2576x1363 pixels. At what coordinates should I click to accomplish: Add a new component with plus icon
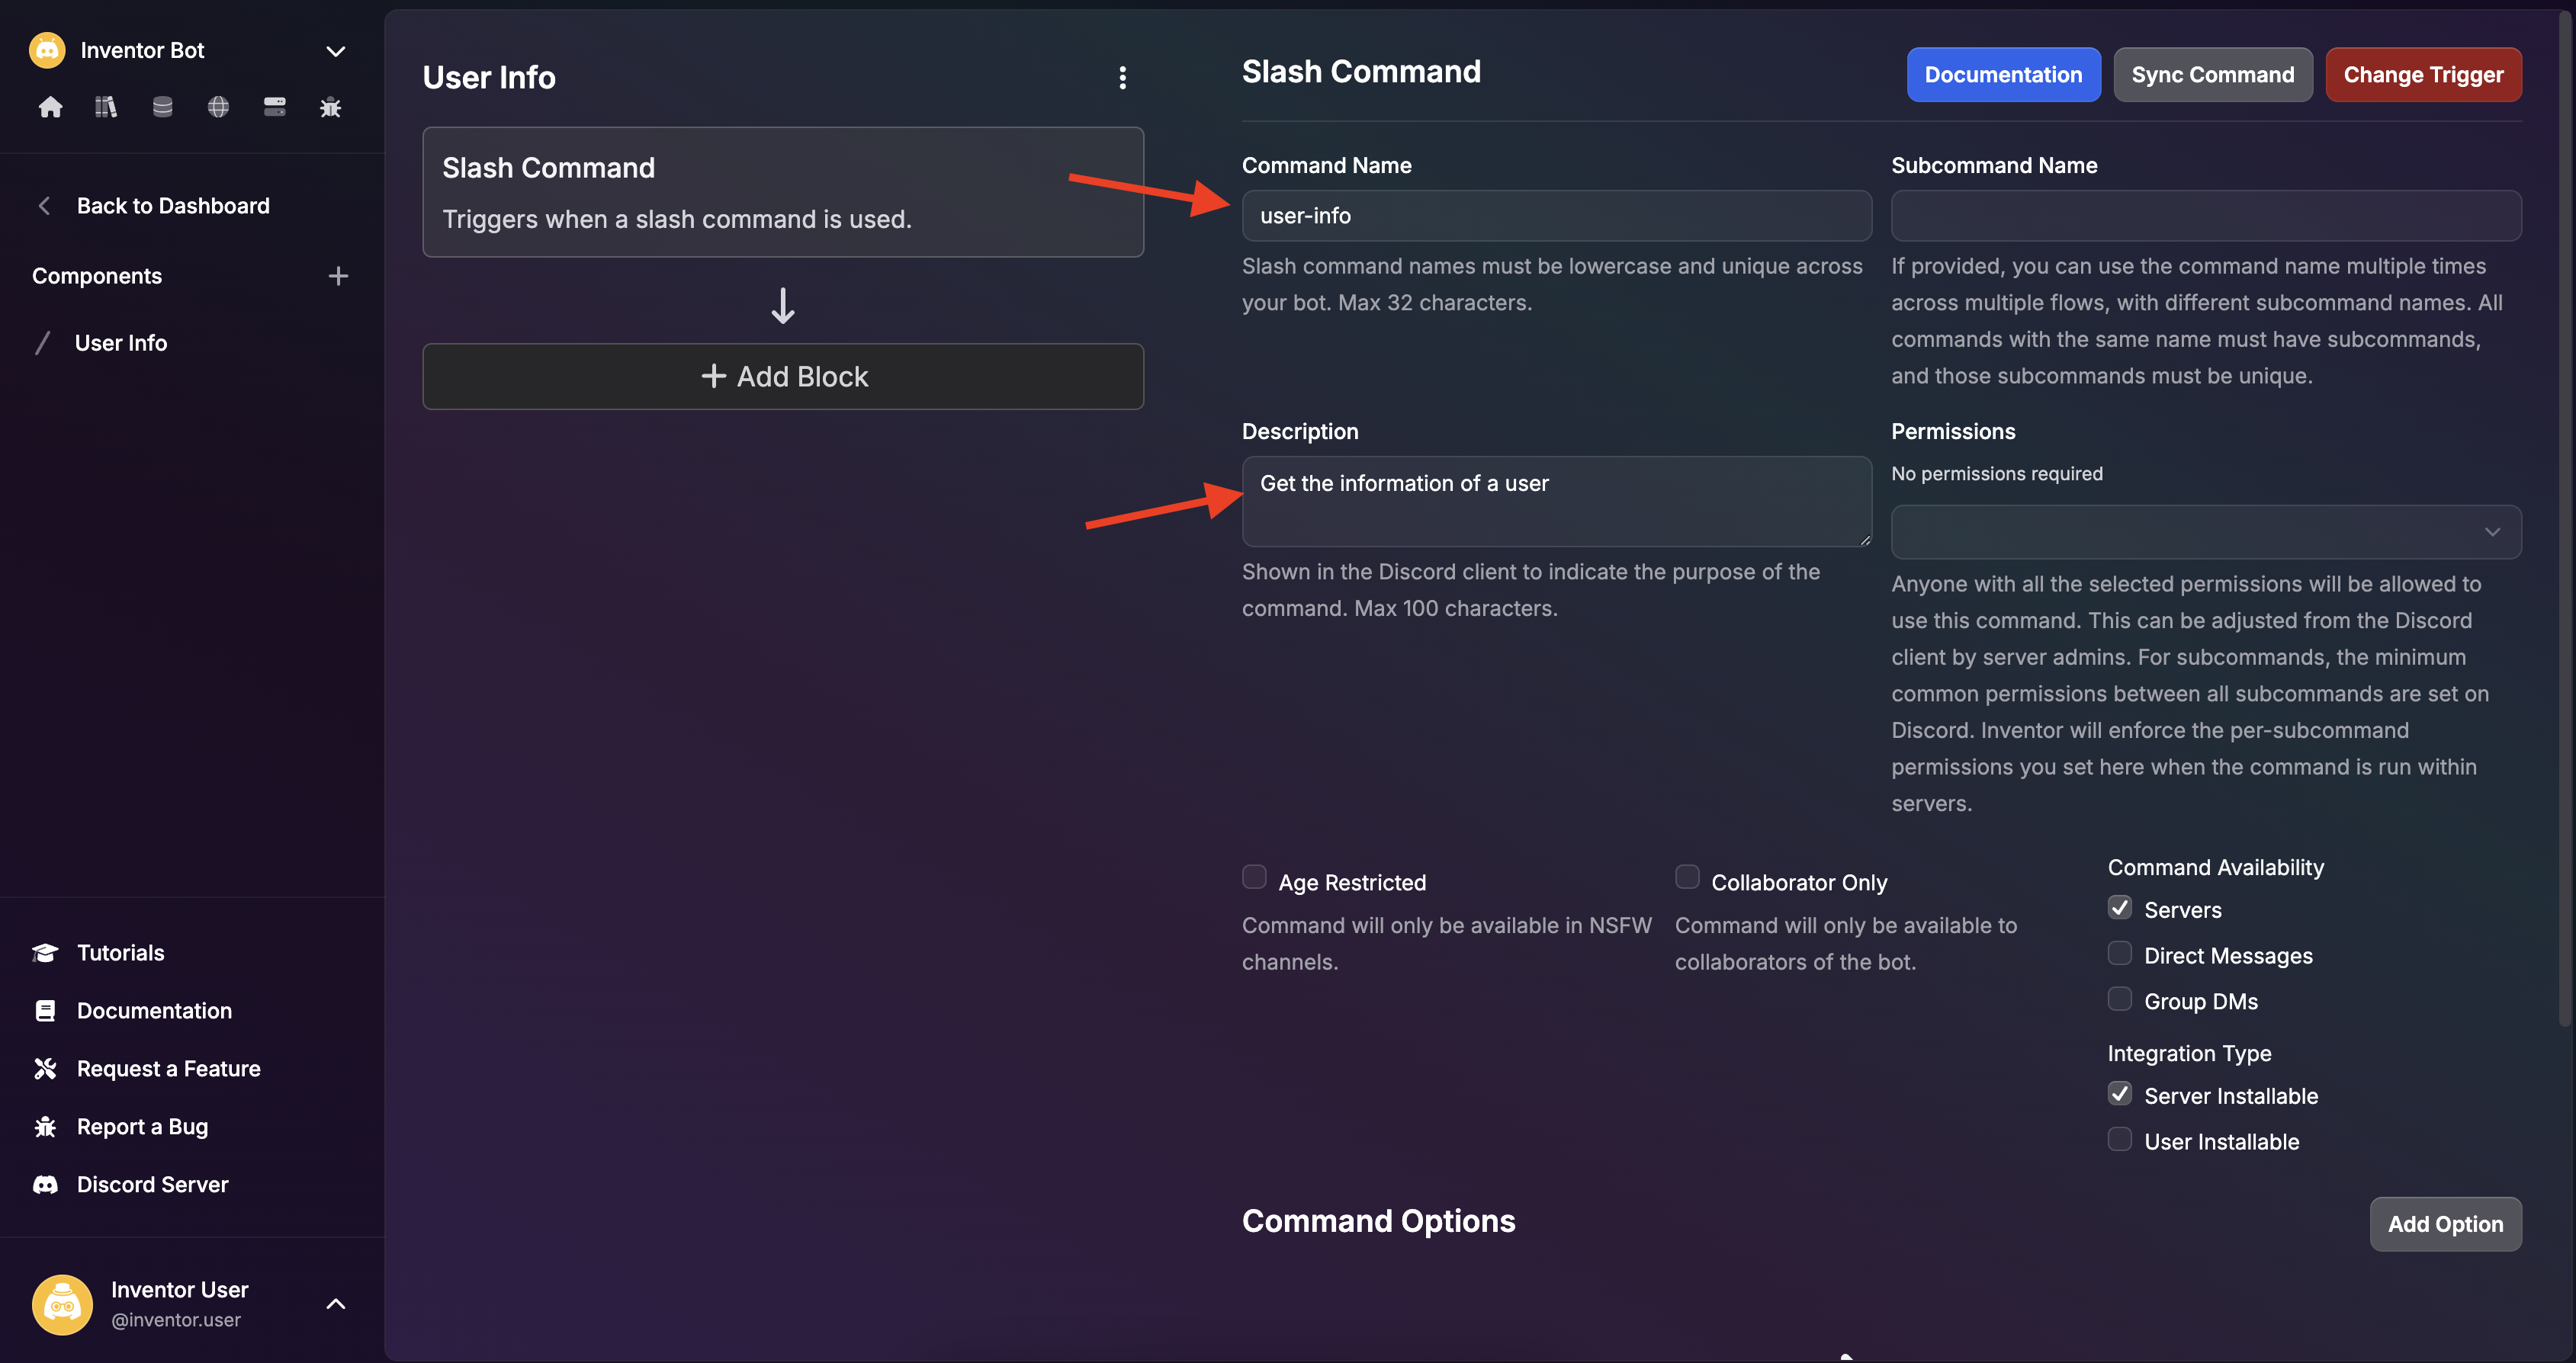338,276
